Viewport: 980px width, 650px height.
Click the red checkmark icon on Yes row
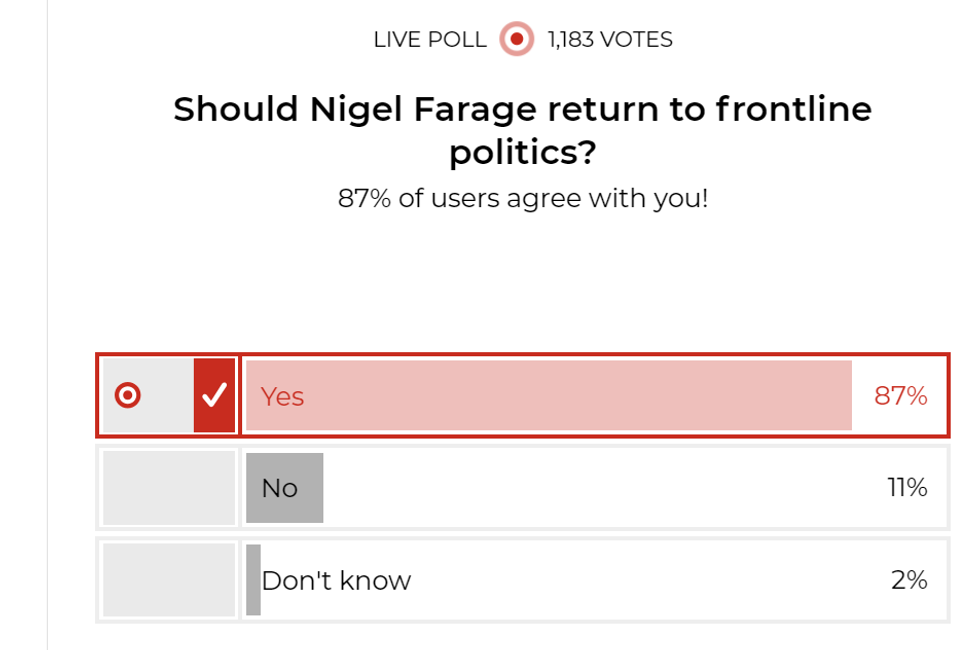click(212, 396)
